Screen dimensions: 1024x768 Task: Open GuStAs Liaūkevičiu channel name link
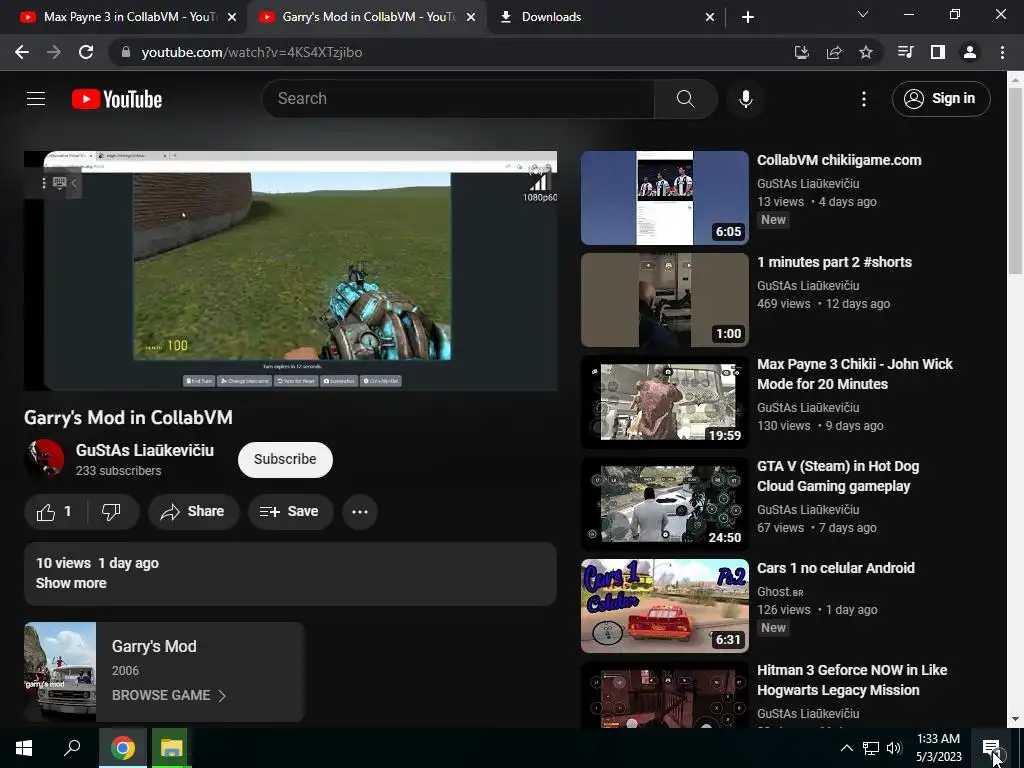click(145, 451)
